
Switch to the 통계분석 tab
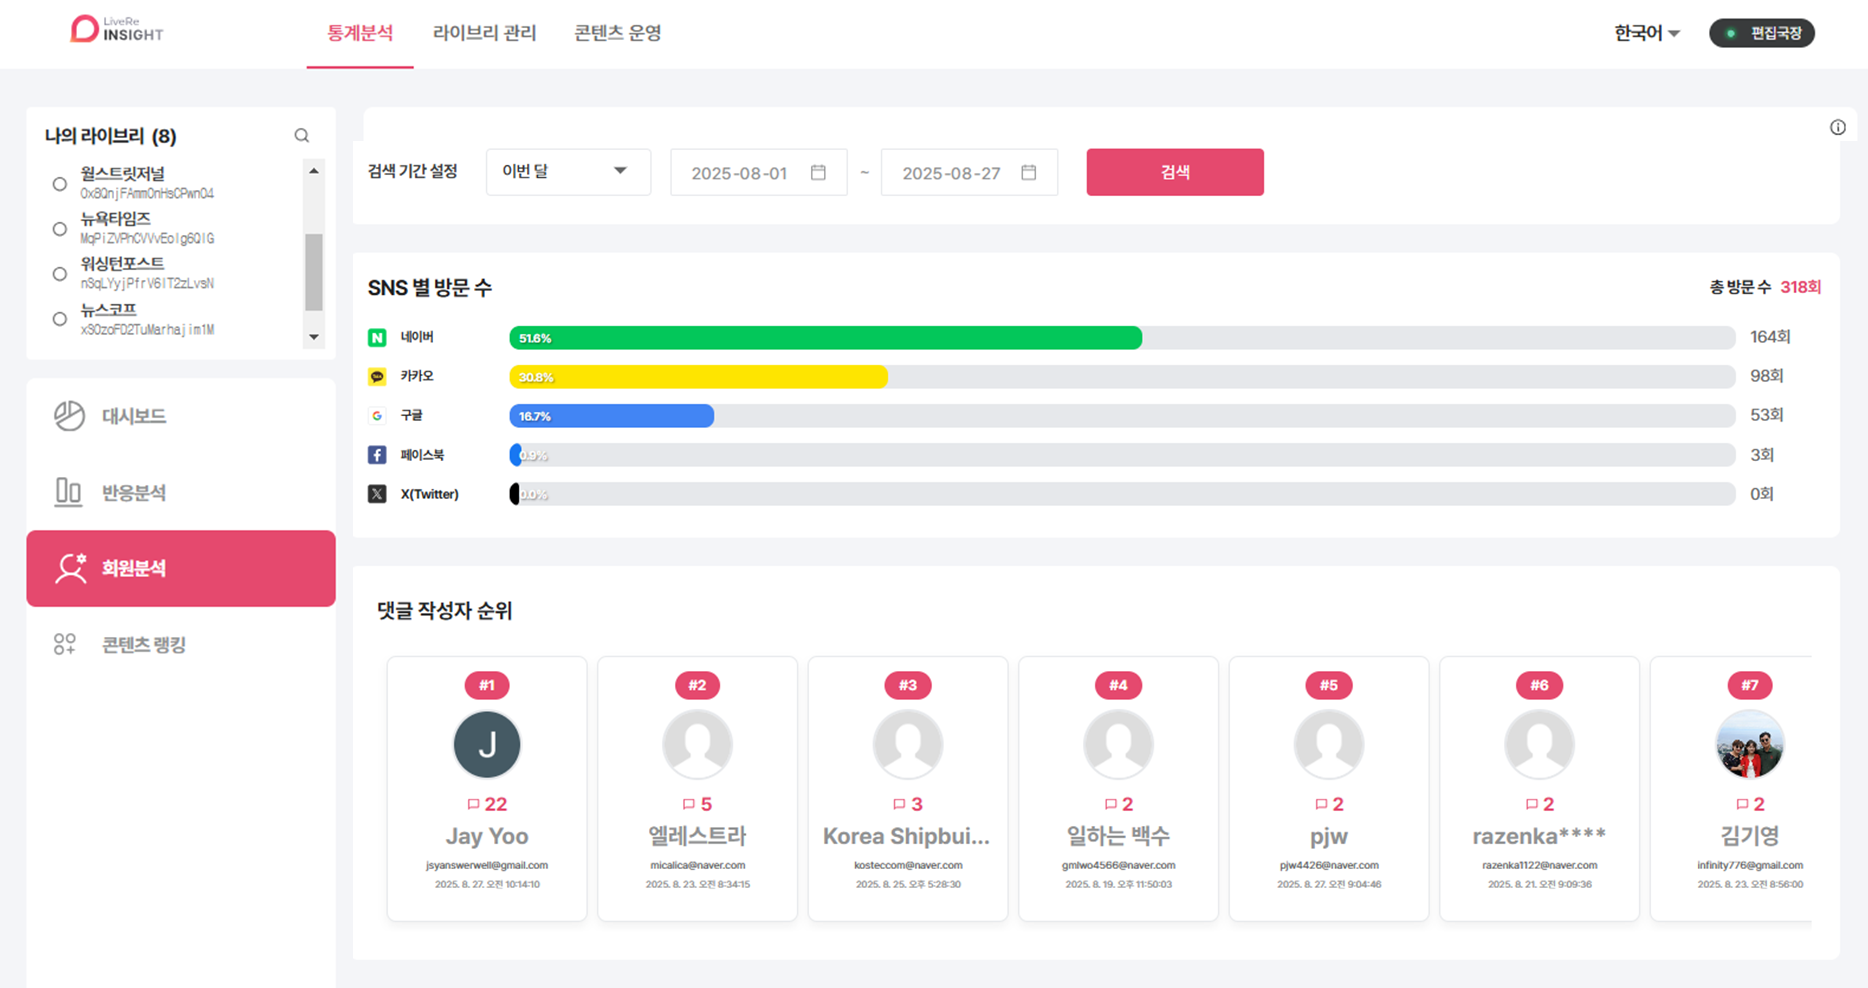click(360, 33)
